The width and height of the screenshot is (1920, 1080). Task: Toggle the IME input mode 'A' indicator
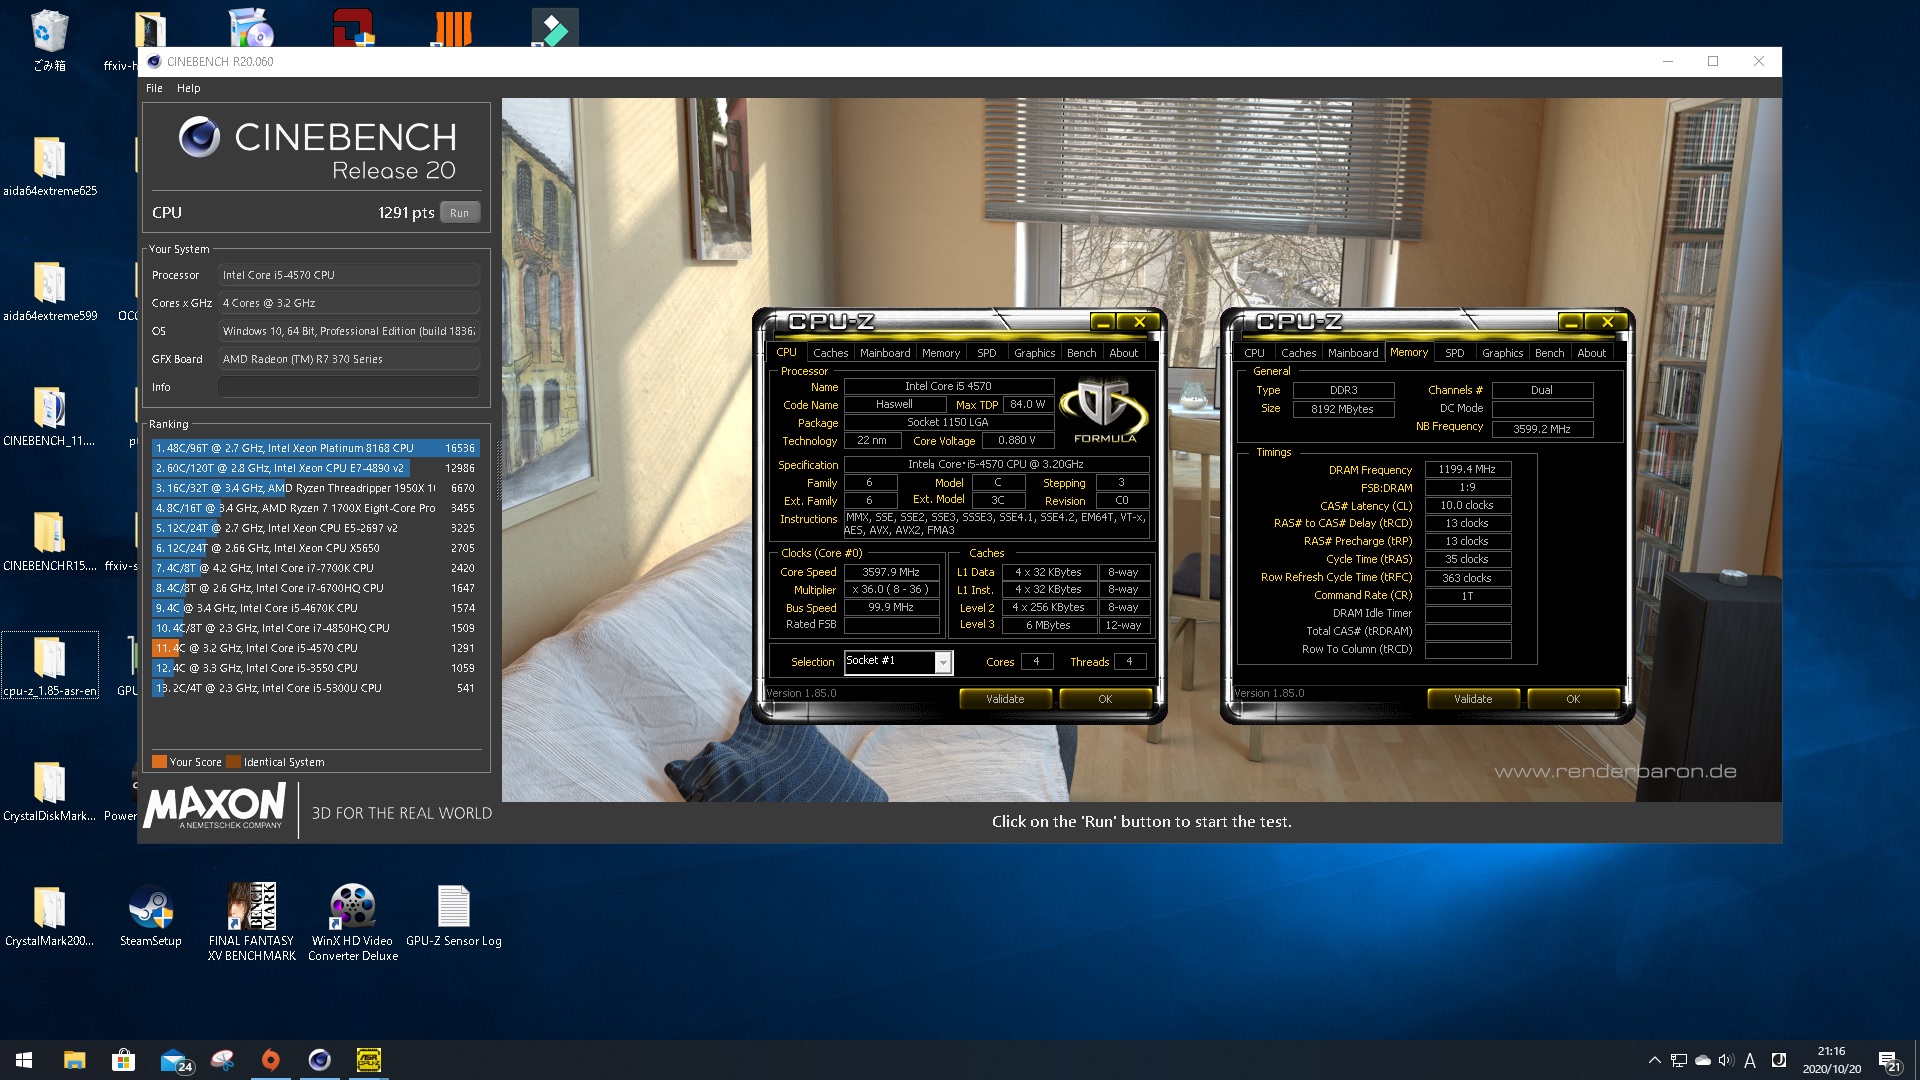click(1750, 1060)
